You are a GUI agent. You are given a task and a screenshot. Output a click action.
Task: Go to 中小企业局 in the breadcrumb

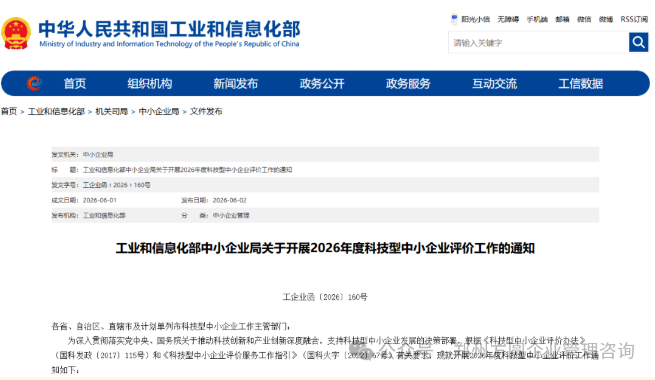[x=159, y=111]
